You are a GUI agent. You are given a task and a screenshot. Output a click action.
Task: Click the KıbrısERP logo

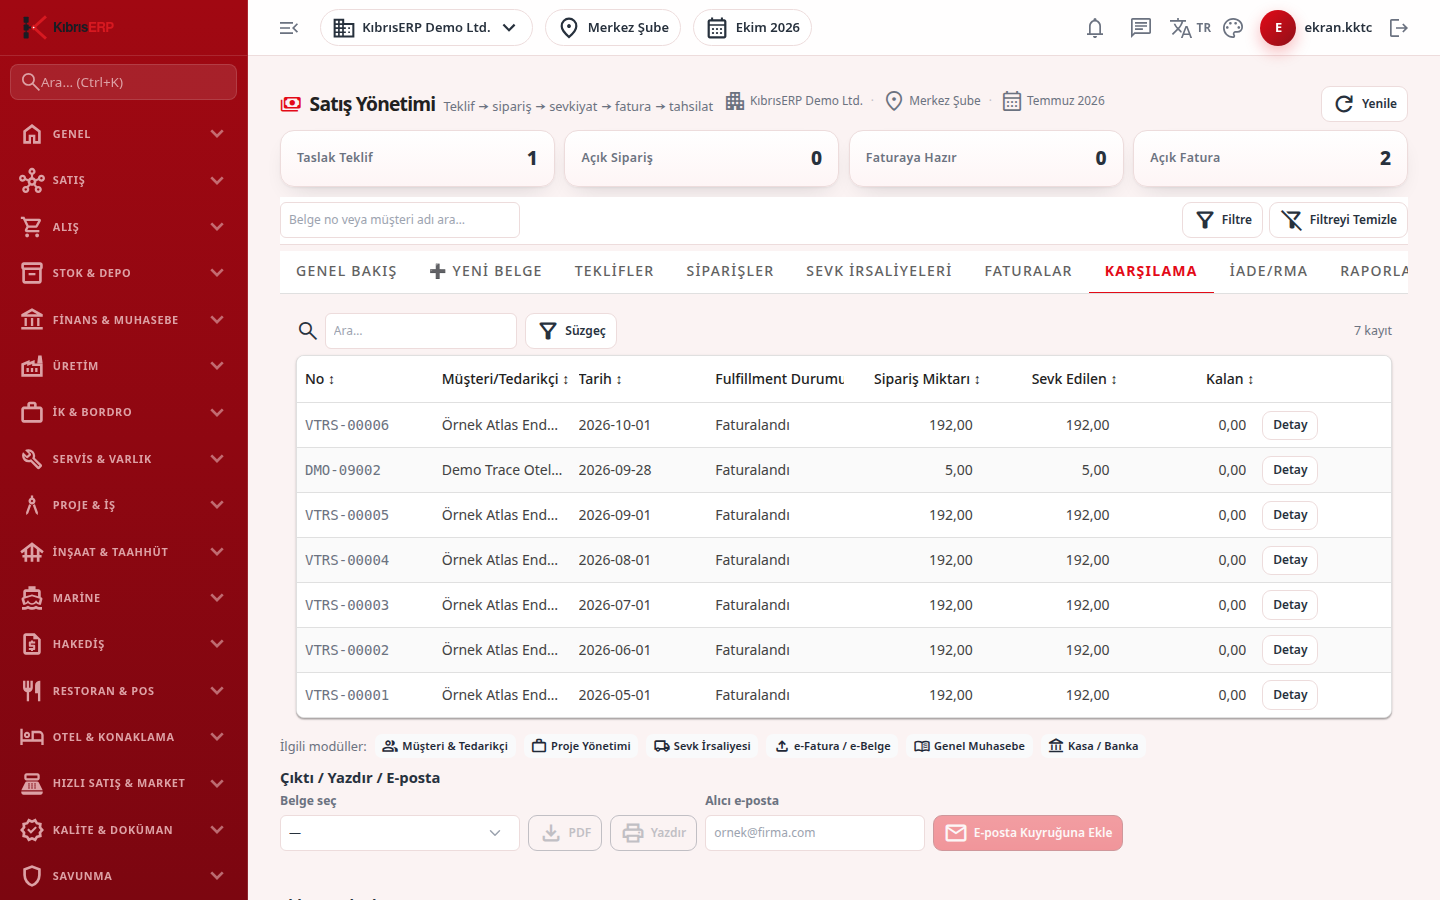point(68,27)
